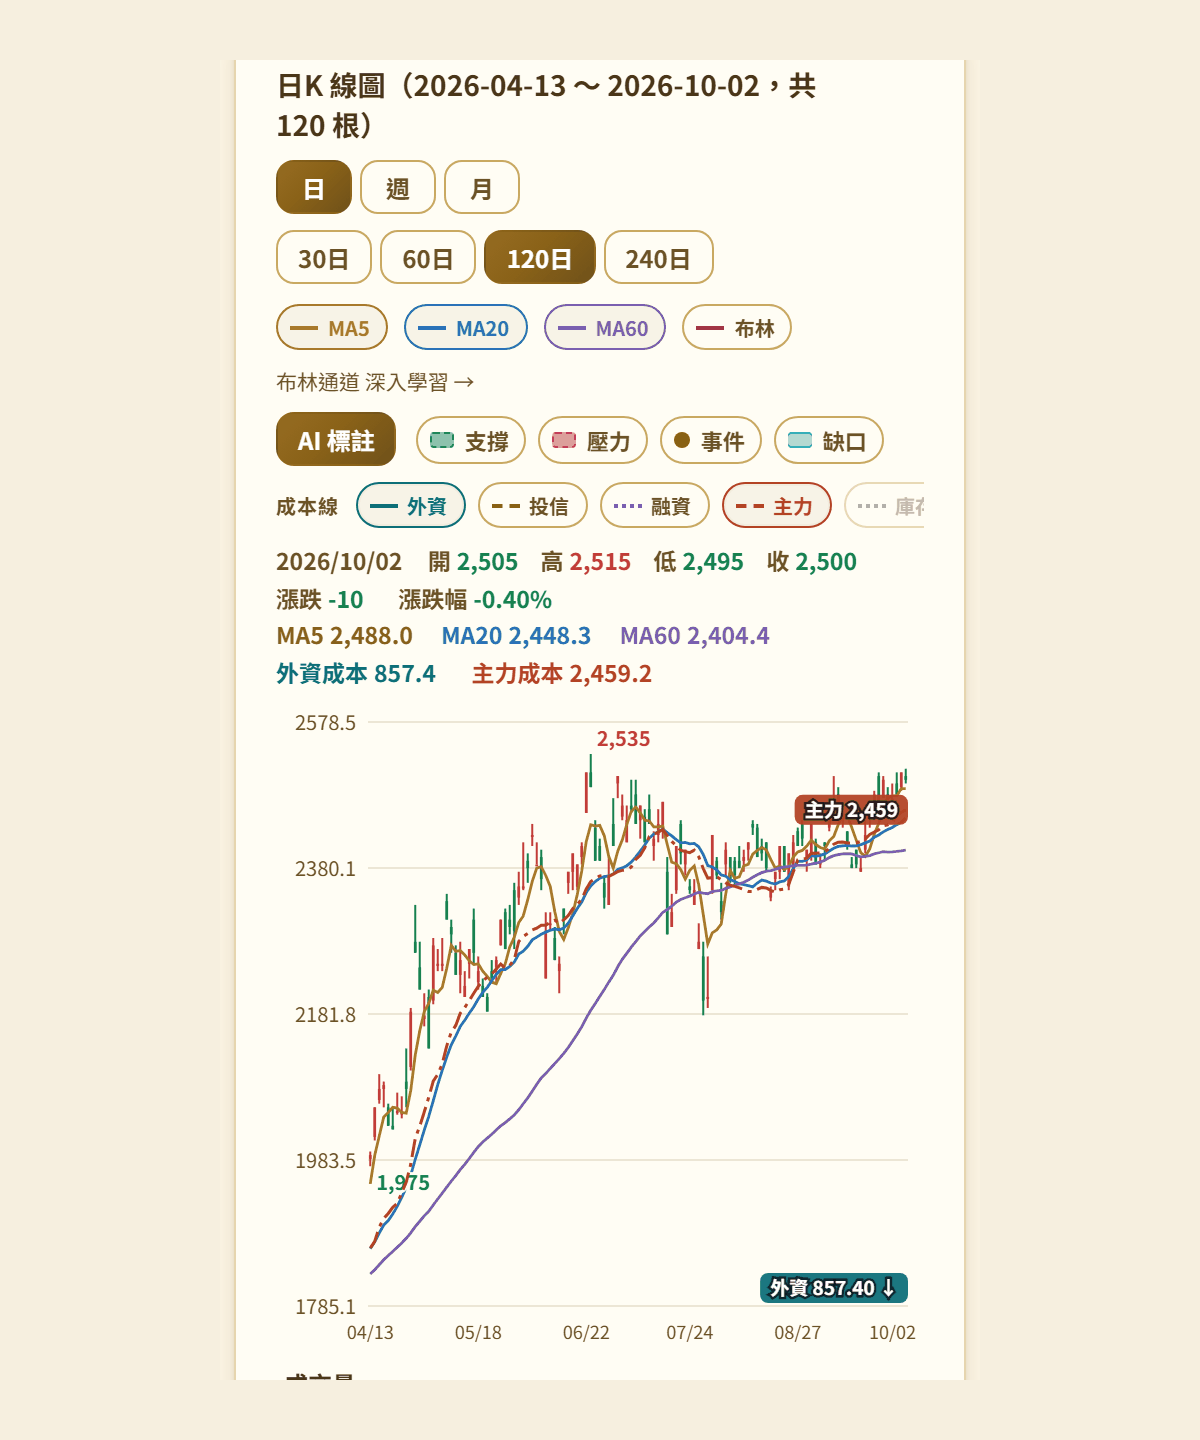Click the 外資 857.40 chart badge
Screen dimensions: 1200x1440
(834, 1288)
